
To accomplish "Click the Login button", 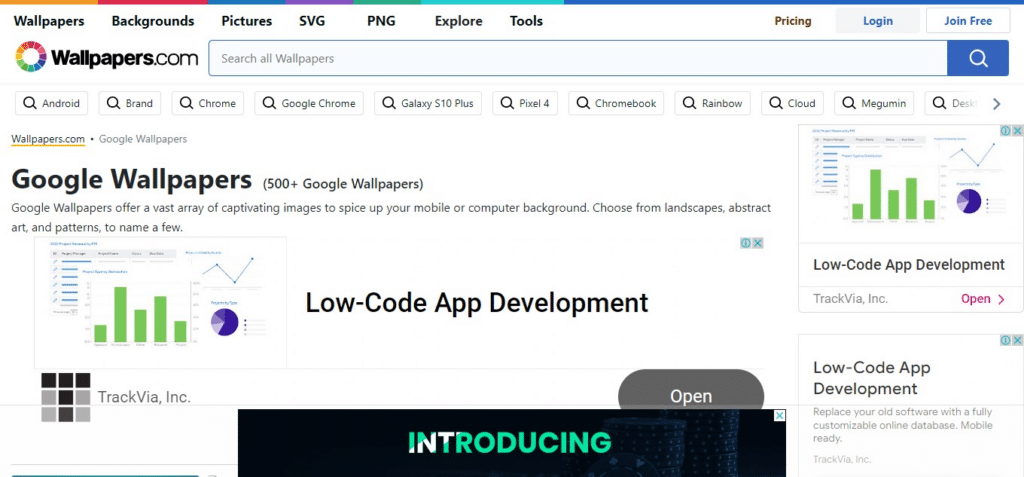I will point(878,21).
